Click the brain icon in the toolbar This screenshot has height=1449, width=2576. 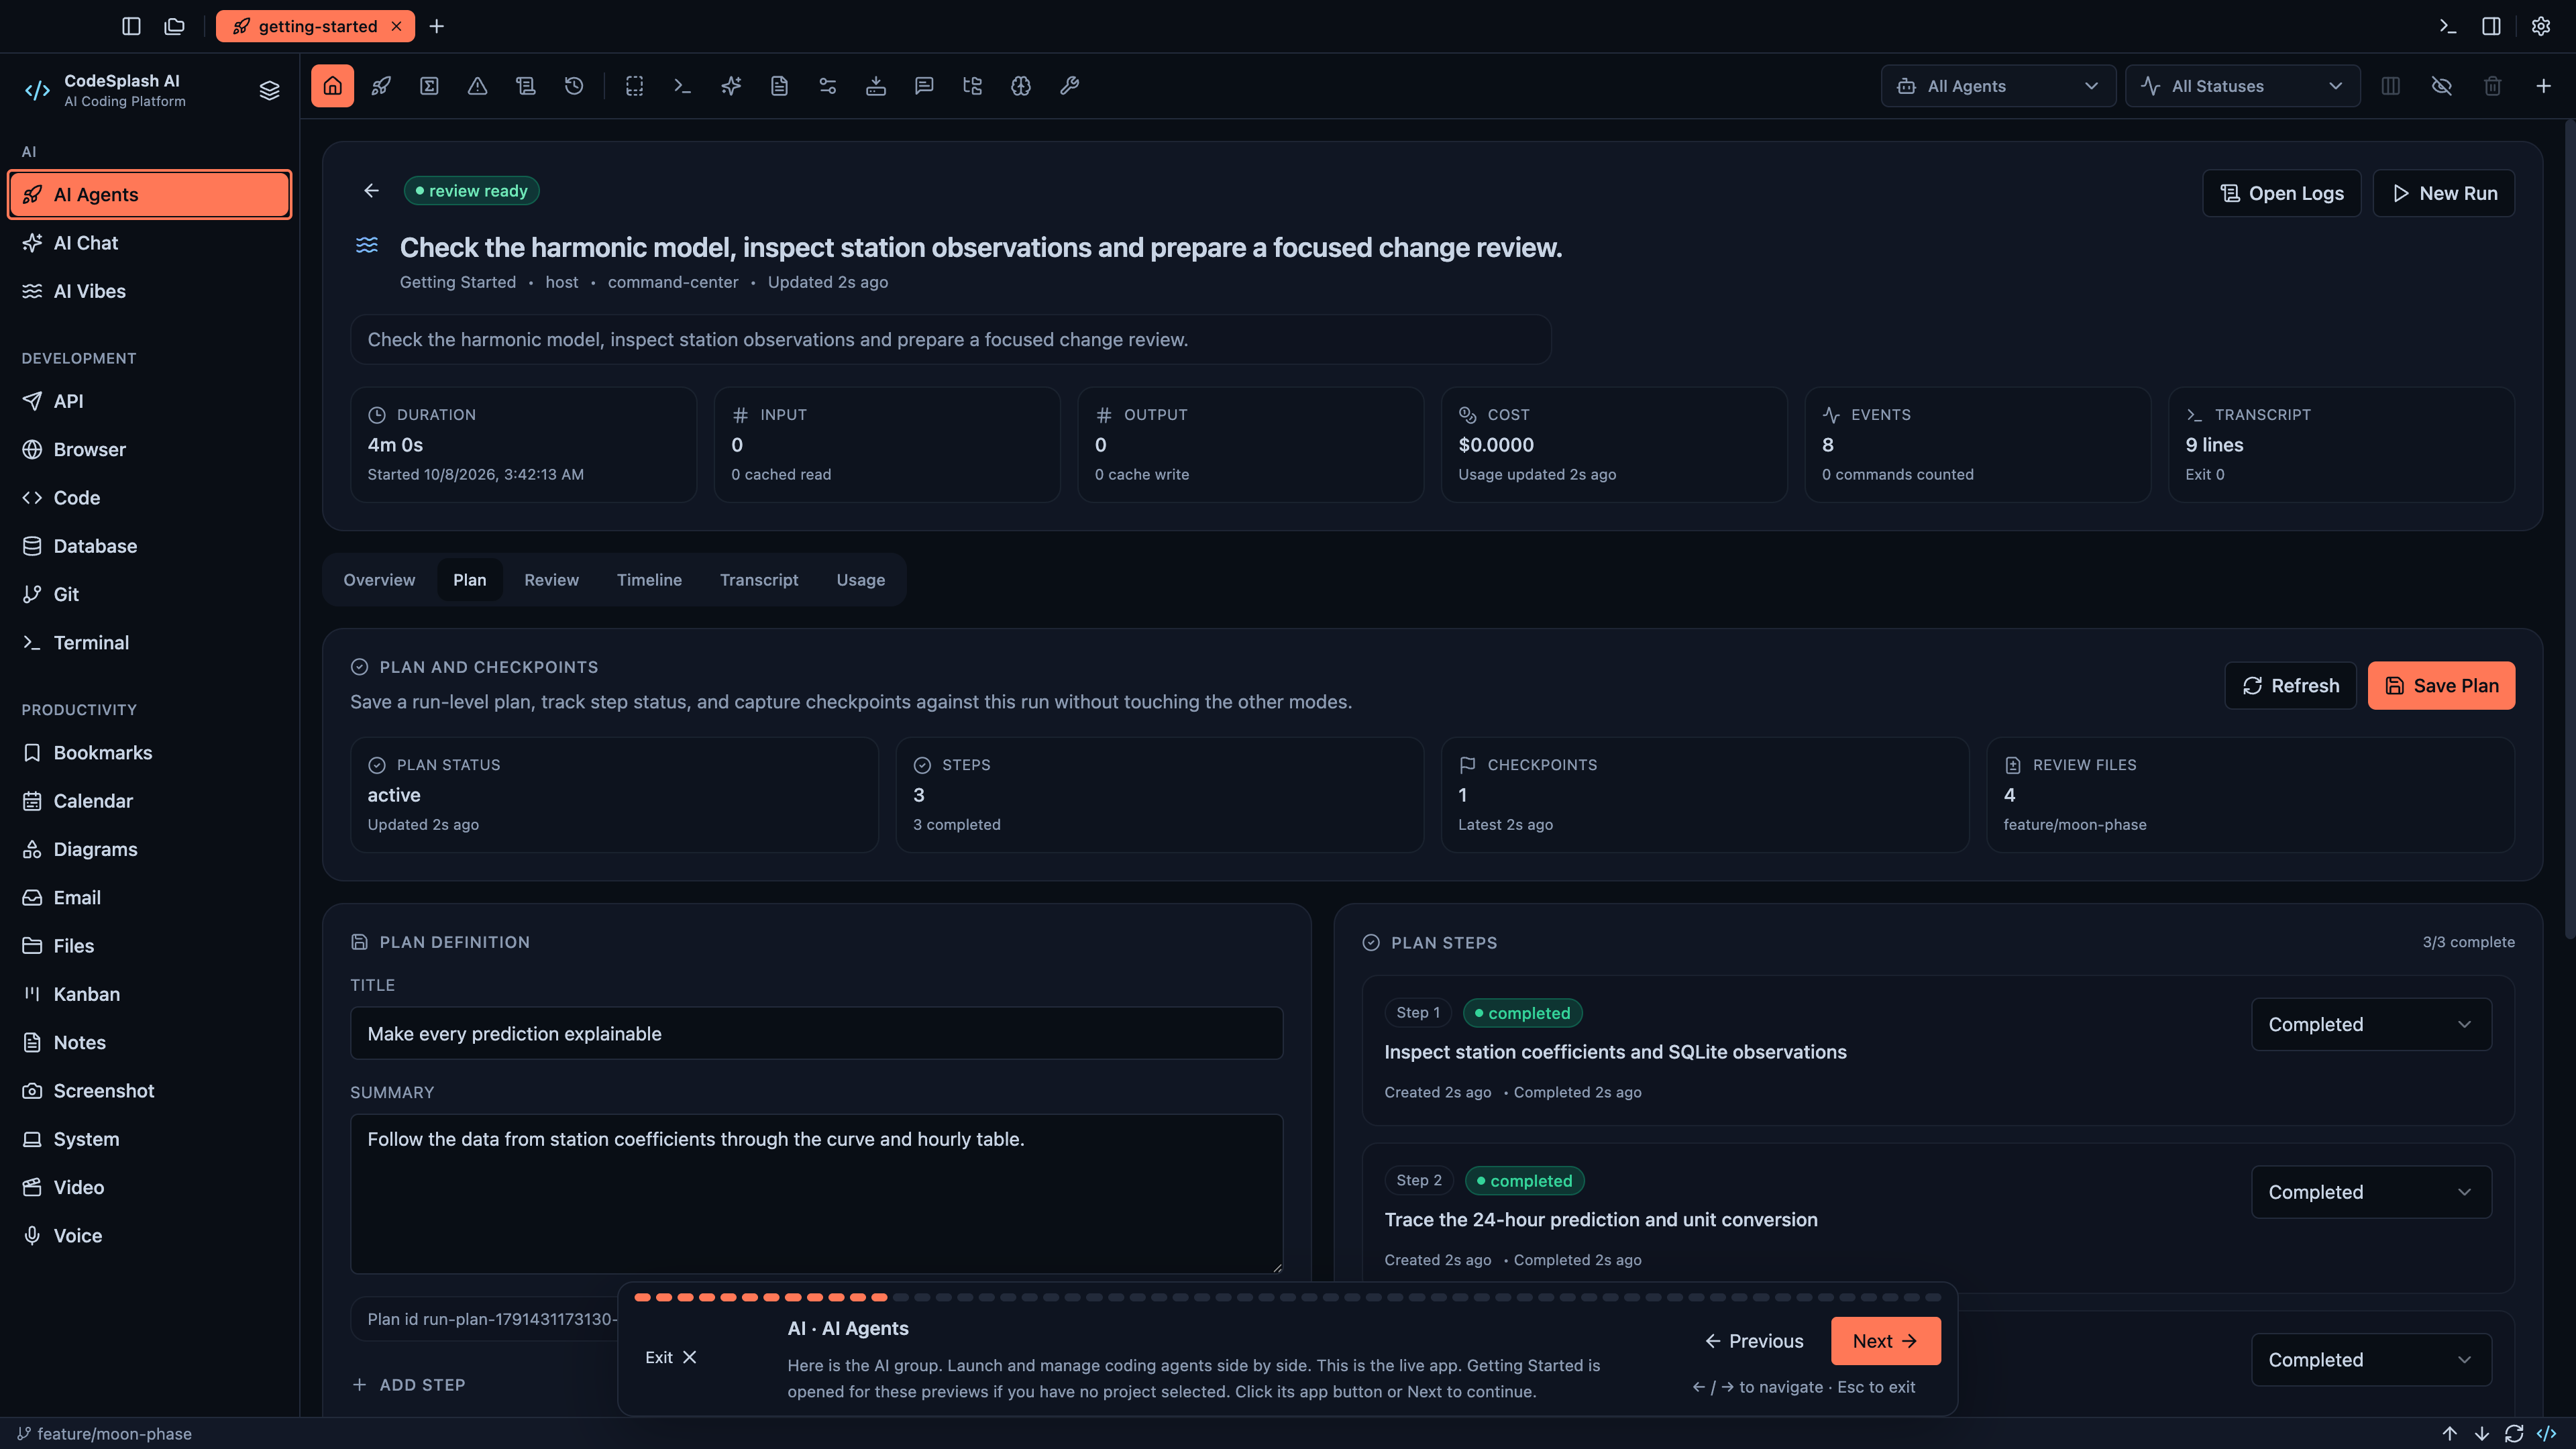pyautogui.click(x=1021, y=86)
